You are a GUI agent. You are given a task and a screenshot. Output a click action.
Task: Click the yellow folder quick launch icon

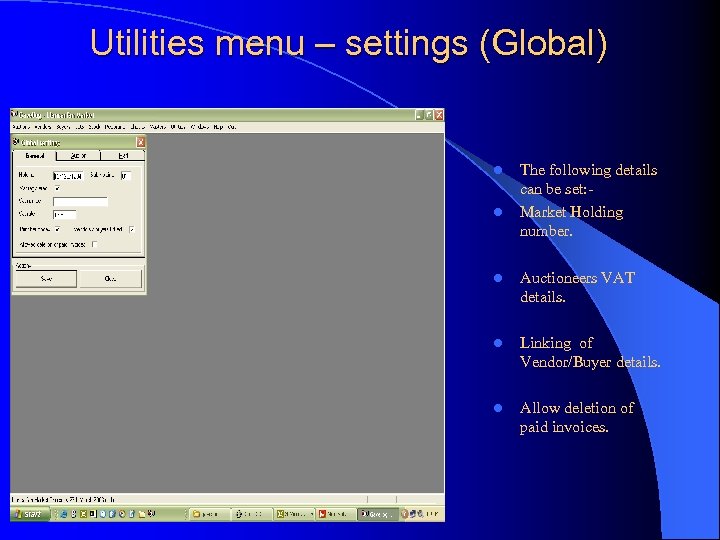141,514
